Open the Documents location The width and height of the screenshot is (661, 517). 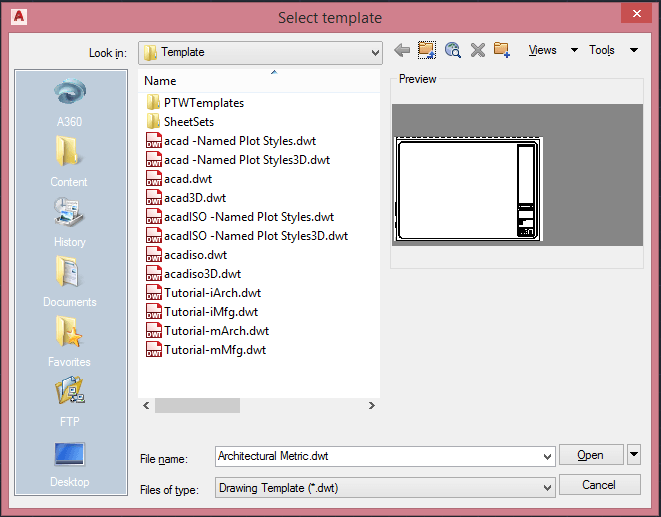[70, 282]
